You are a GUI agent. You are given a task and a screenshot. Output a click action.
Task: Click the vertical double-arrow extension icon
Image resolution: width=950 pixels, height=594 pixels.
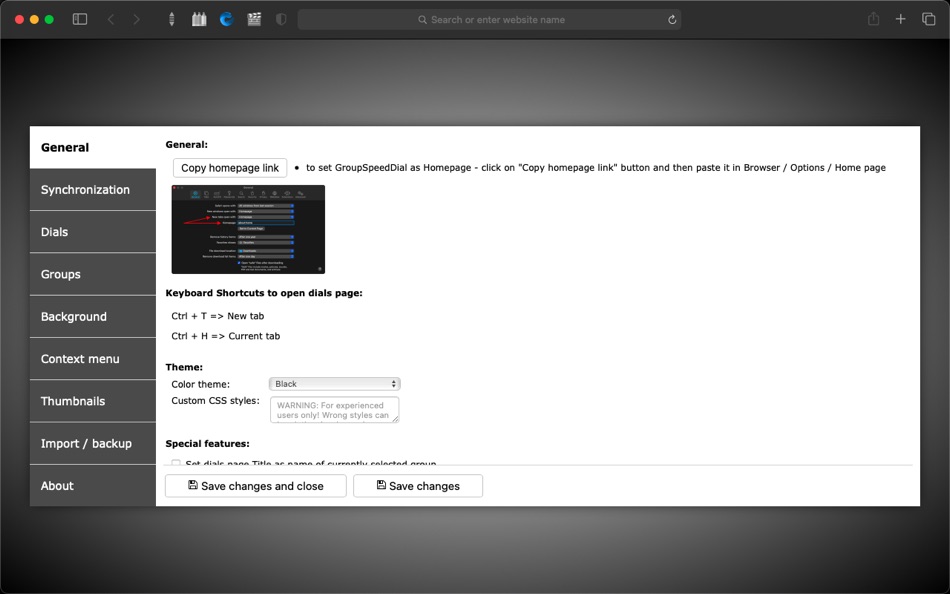click(x=171, y=19)
